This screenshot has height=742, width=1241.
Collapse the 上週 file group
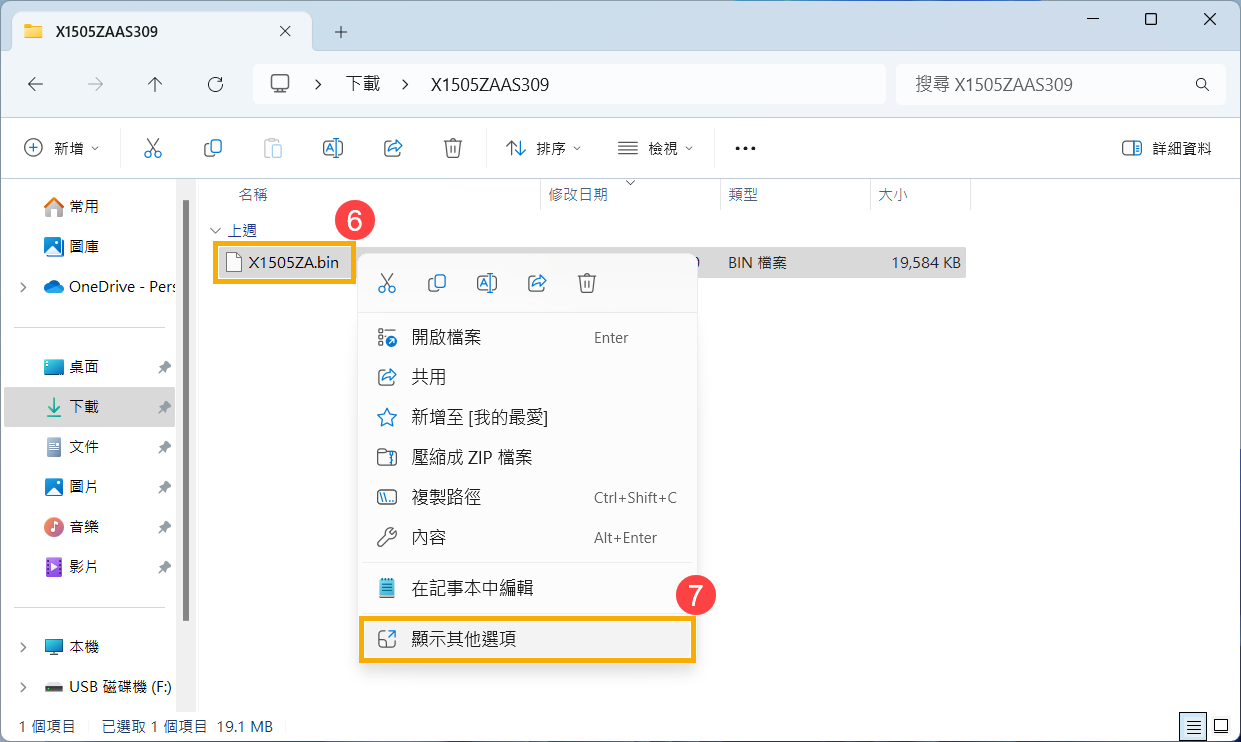(x=215, y=229)
